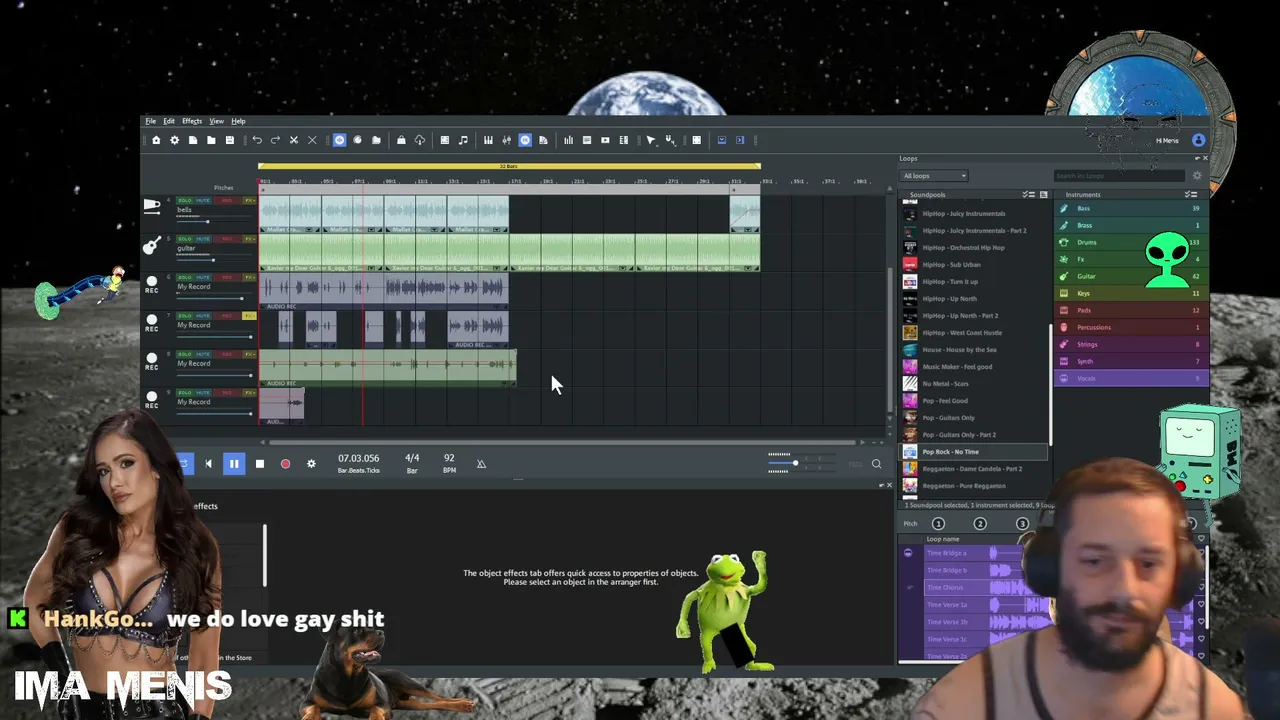Open the FX menu on track 6

point(250,277)
